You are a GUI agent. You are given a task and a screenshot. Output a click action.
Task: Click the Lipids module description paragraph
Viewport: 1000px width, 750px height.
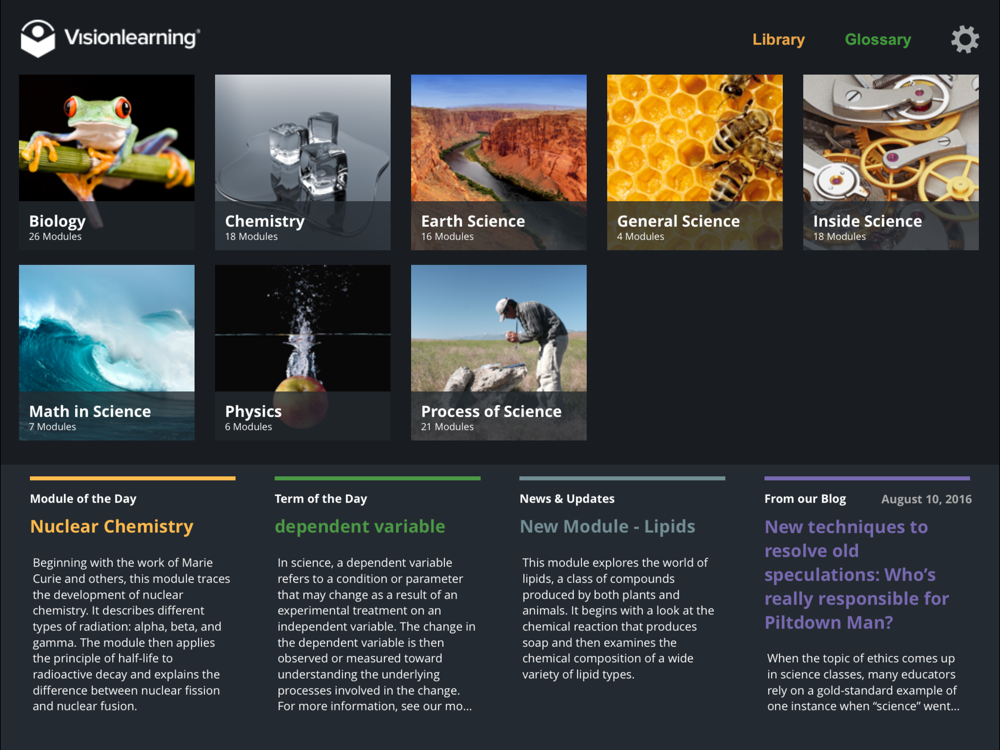pos(618,618)
